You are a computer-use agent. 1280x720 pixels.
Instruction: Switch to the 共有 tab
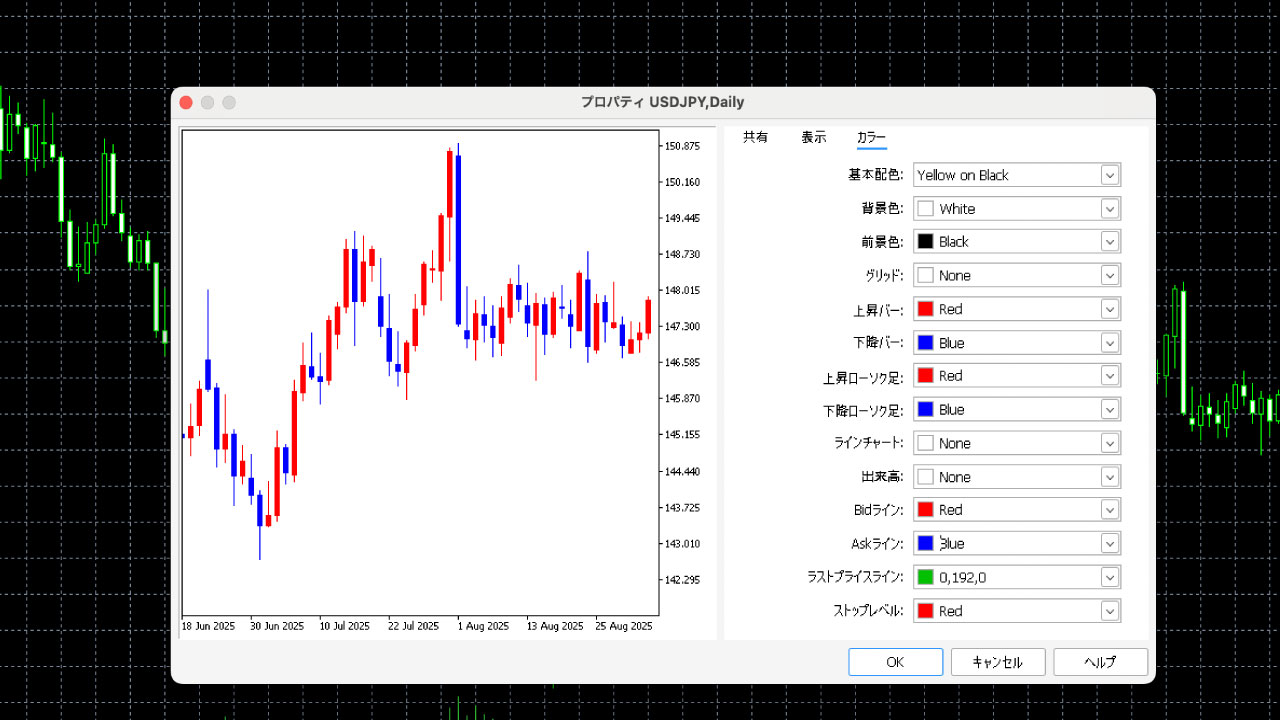pos(755,137)
